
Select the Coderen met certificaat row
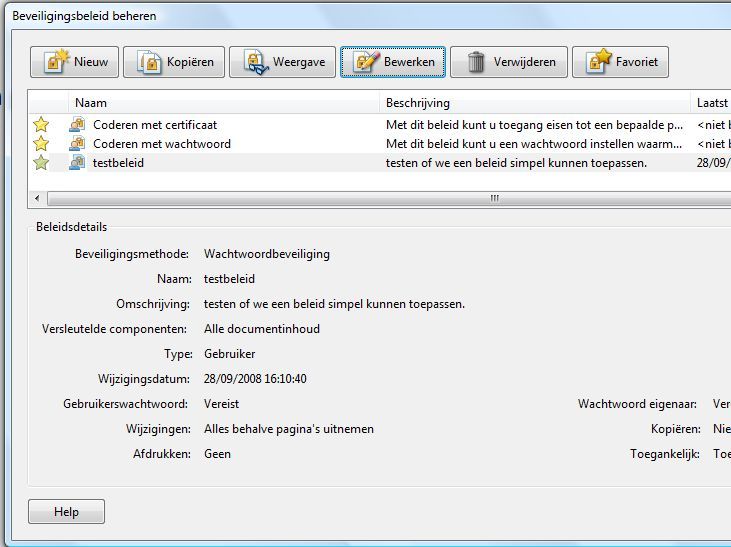point(155,125)
